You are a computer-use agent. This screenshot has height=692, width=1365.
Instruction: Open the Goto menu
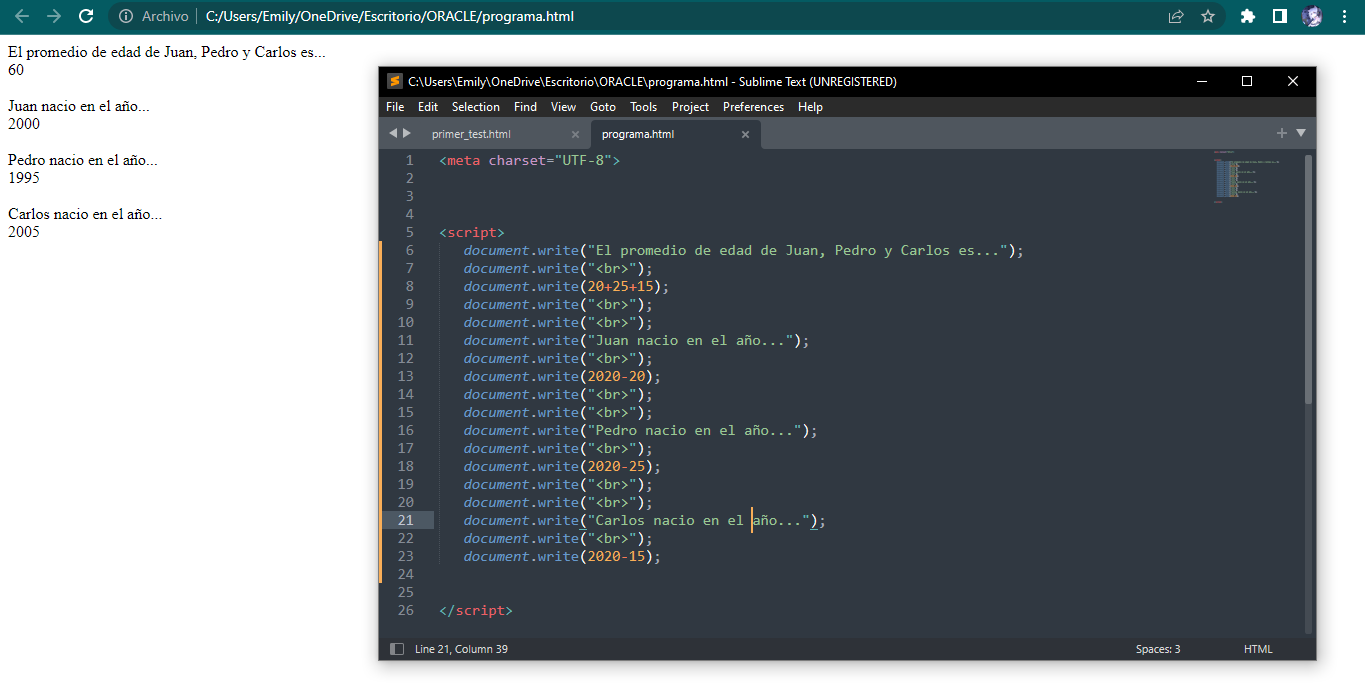tap(603, 107)
